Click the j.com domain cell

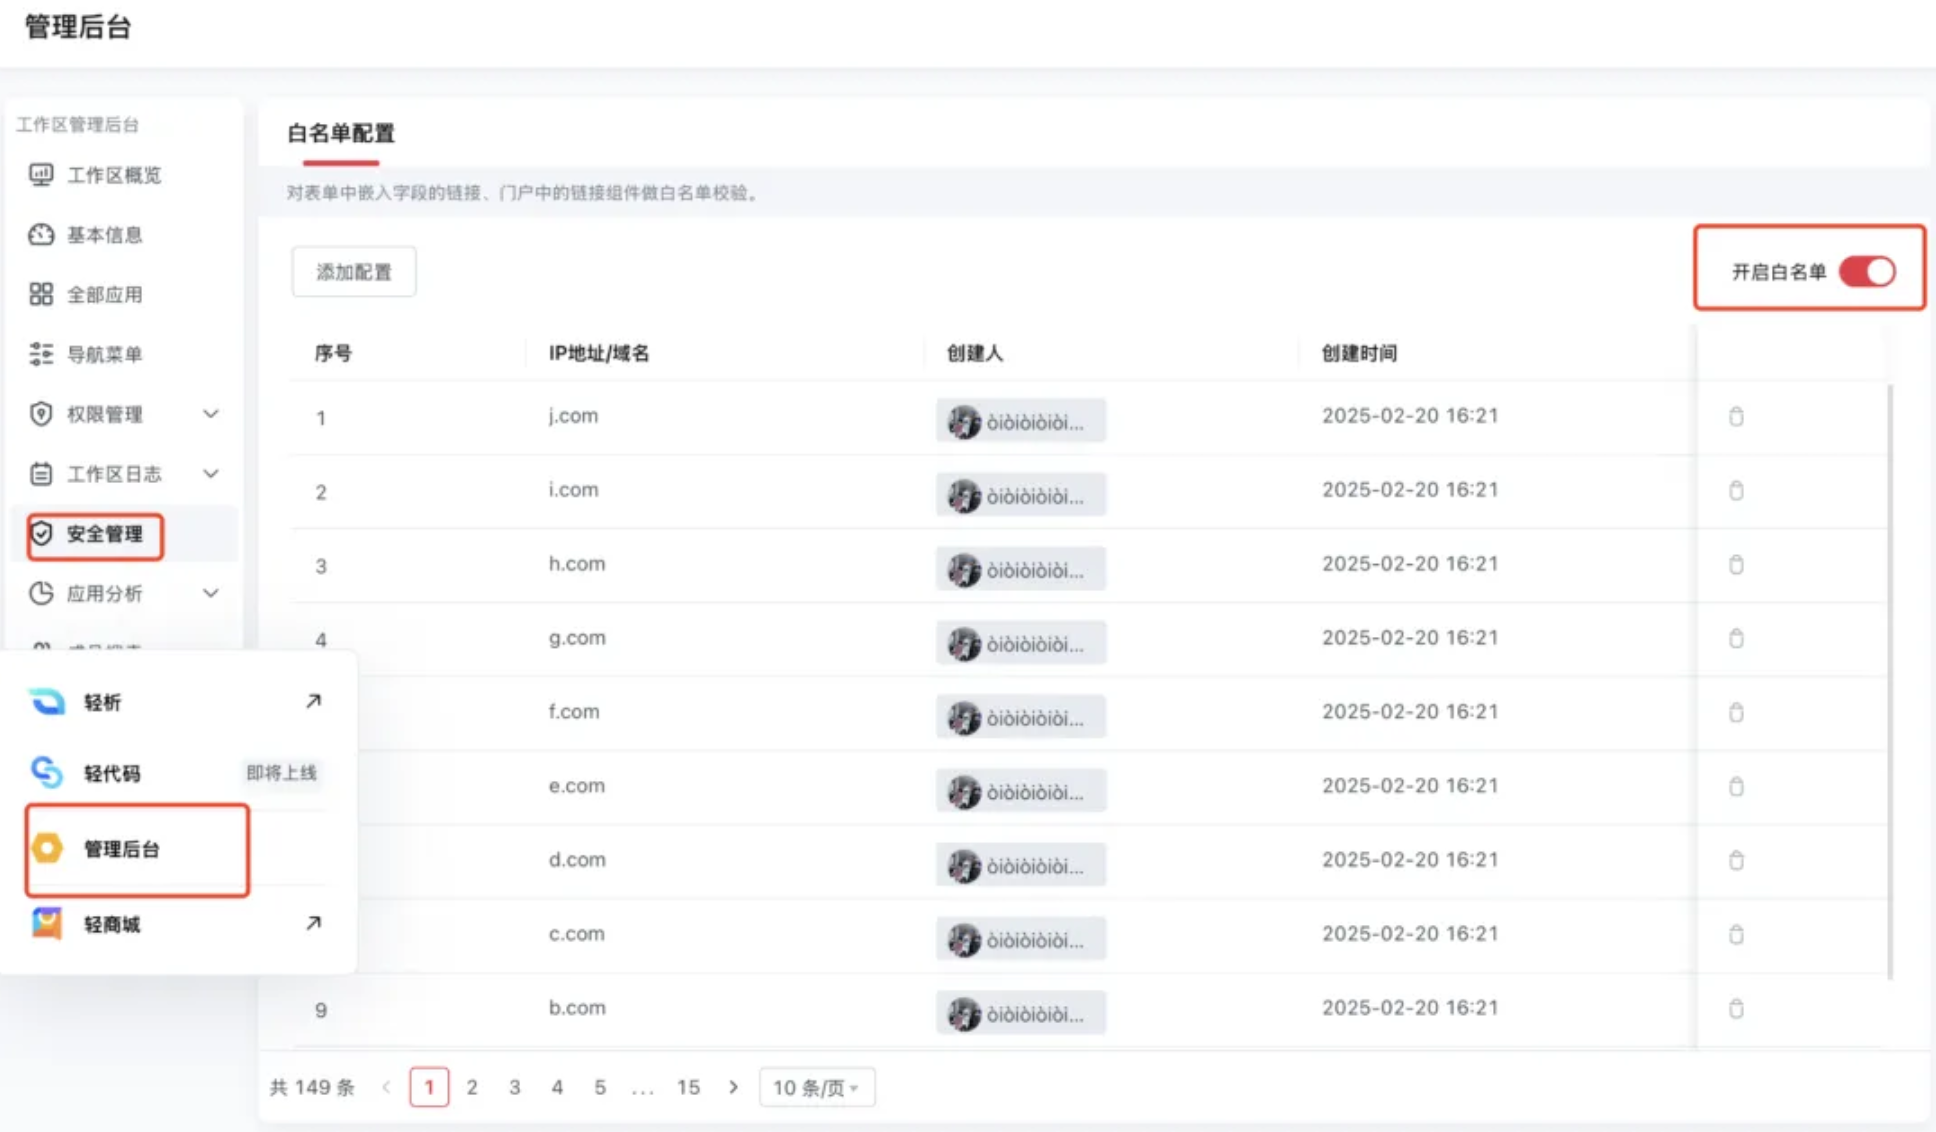pos(573,415)
